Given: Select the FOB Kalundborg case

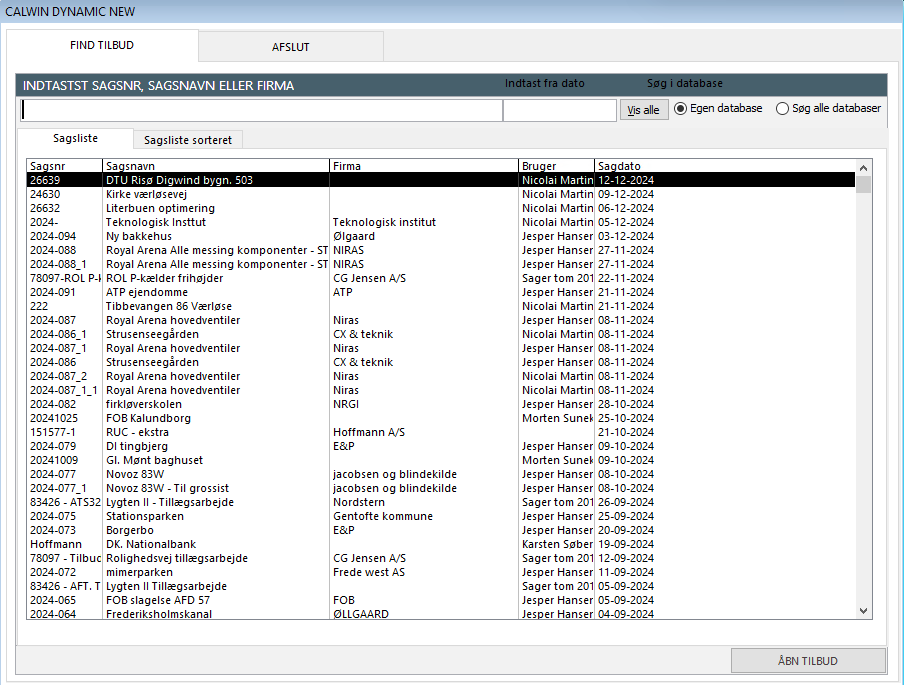Looking at the screenshot, I should 441,418.
